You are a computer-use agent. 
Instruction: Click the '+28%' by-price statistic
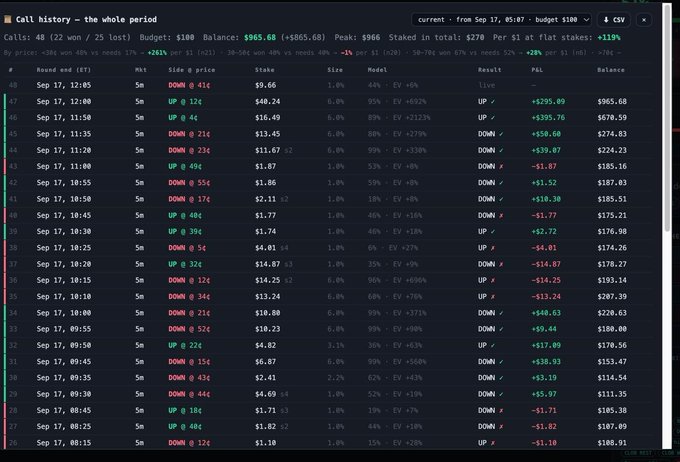pos(534,53)
